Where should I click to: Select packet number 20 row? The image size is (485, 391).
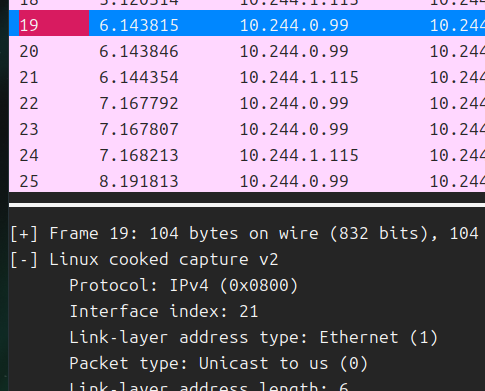(247, 51)
